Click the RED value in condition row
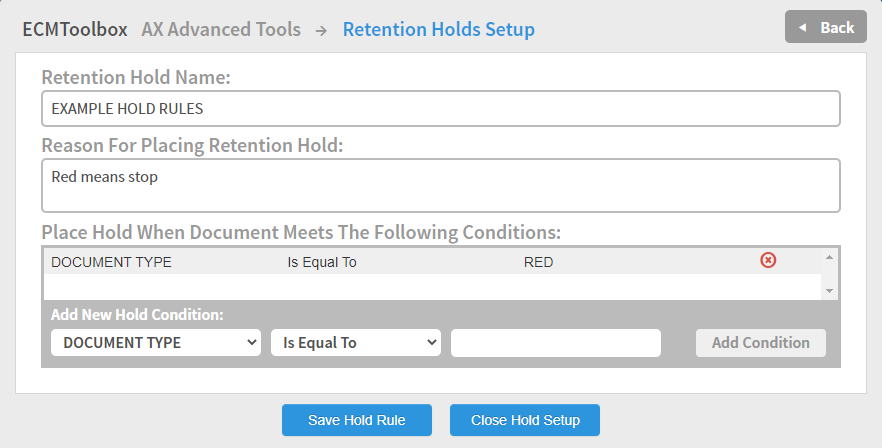Image resolution: width=882 pixels, height=448 pixels. click(538, 262)
